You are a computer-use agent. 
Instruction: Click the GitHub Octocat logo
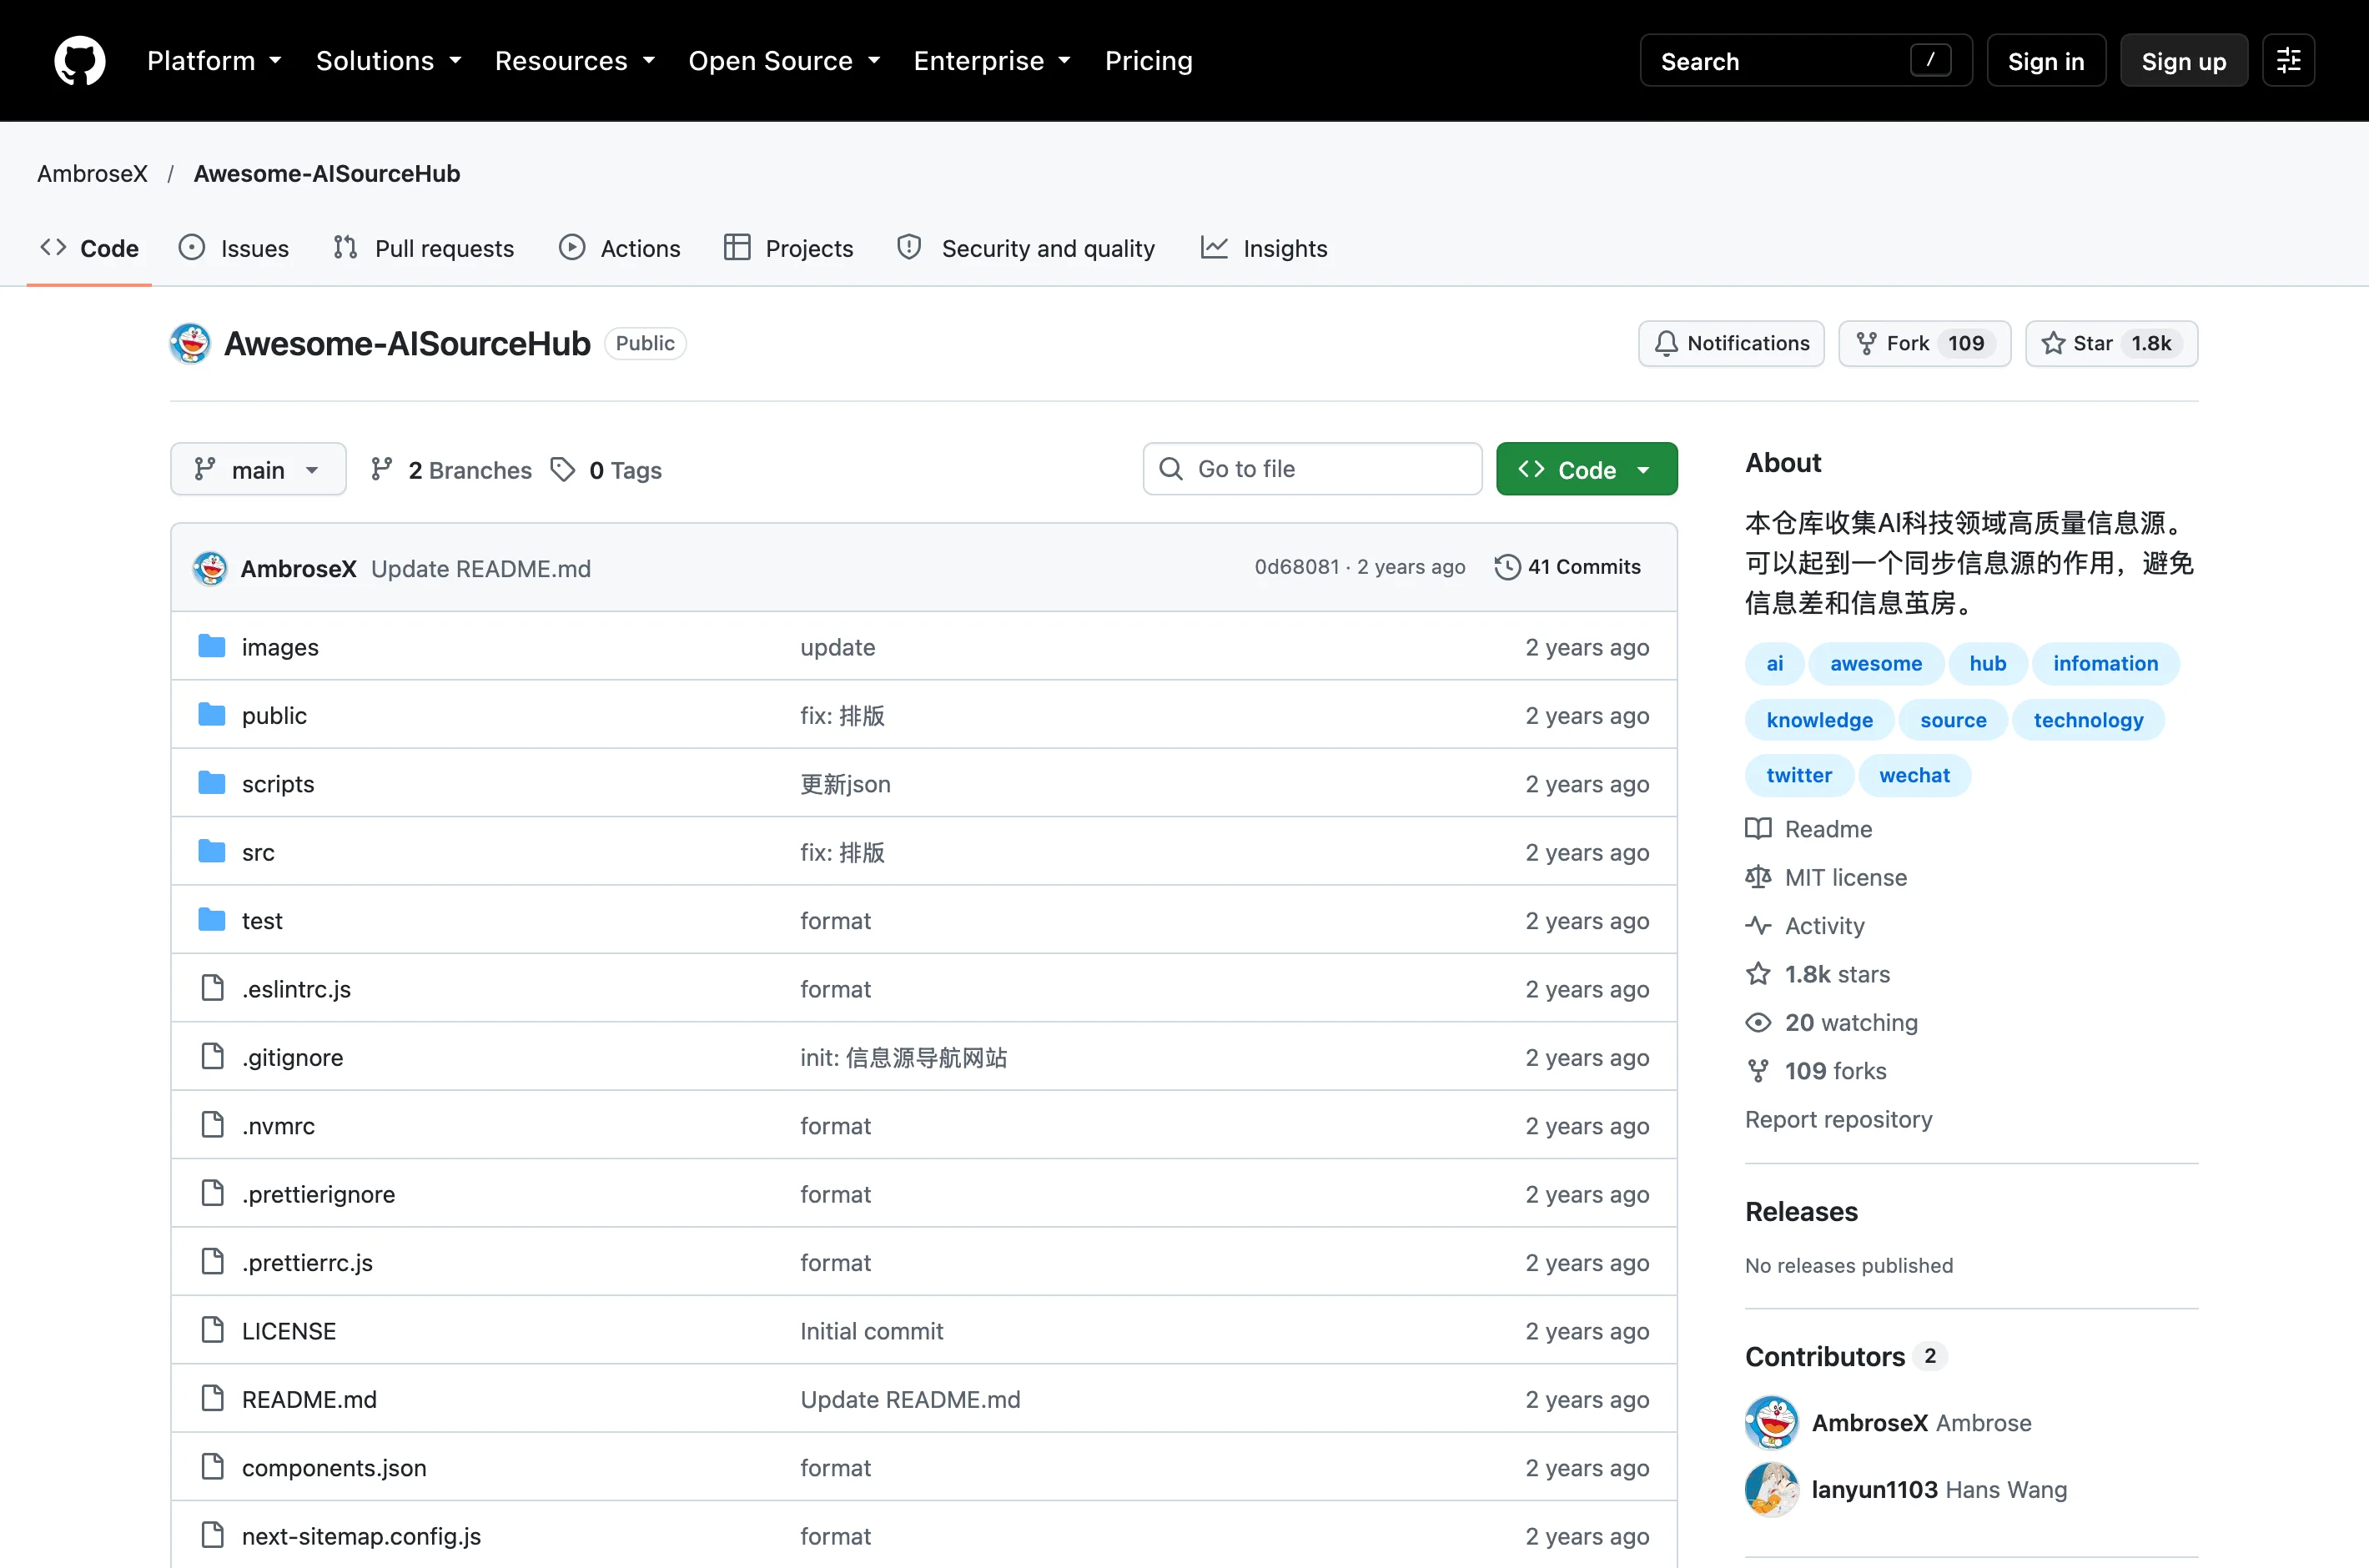80,61
